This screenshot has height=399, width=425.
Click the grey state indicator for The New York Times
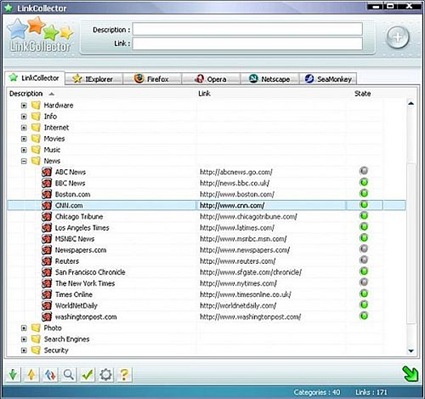pos(364,282)
